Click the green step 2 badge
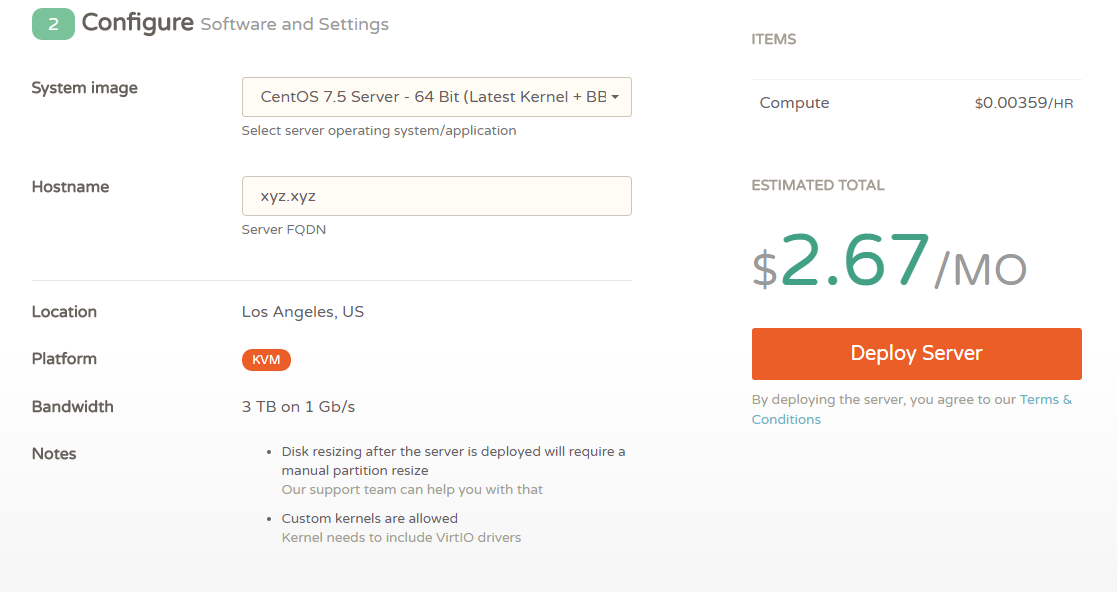This screenshot has height=592, width=1117. [x=53, y=24]
